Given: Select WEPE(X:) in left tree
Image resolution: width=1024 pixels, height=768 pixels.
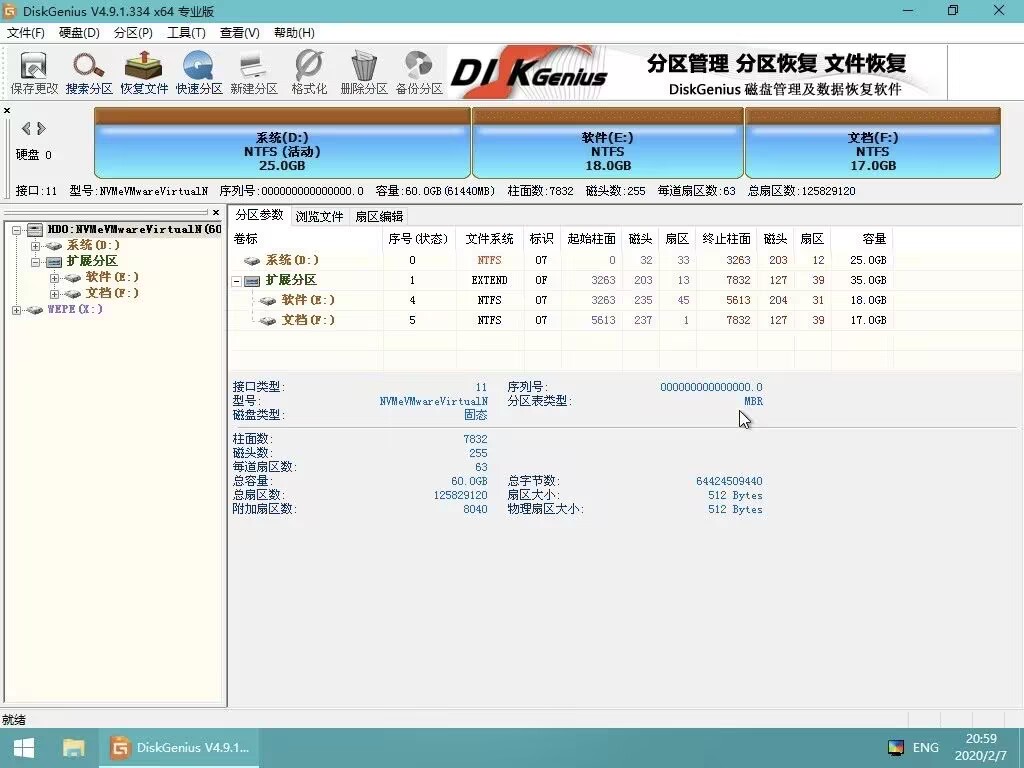Looking at the screenshot, I should [74, 309].
